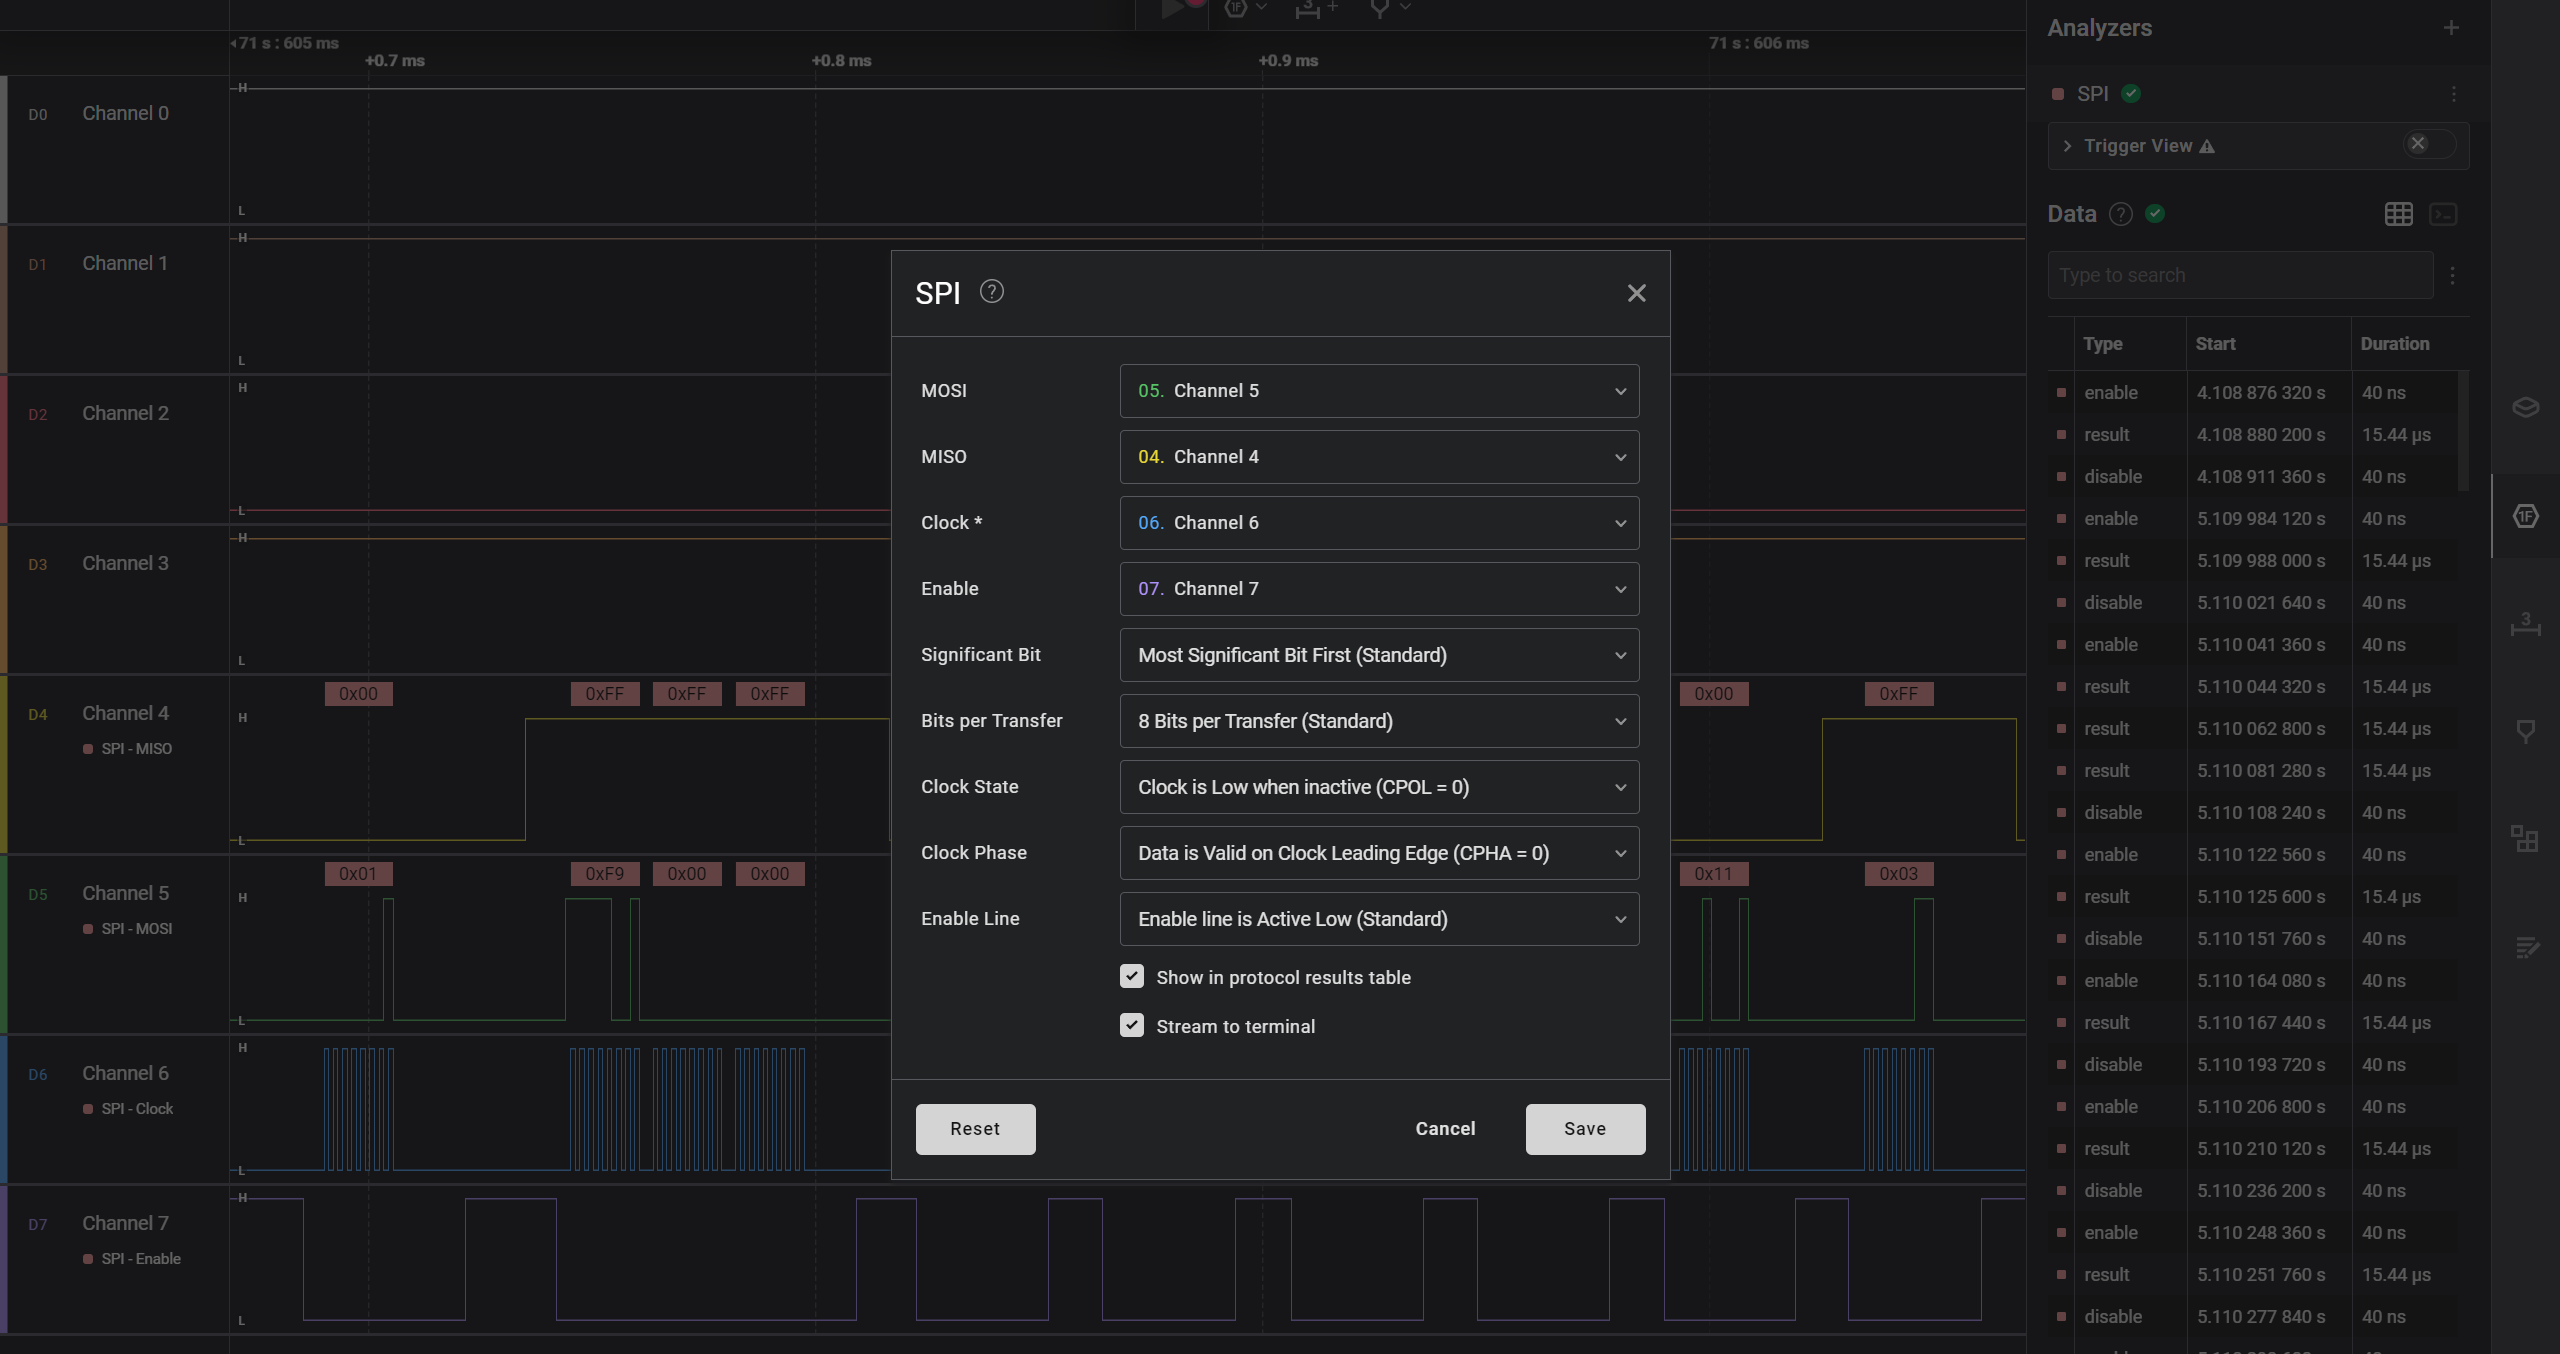Open the Measurements sidebar icon
The height and width of the screenshot is (1354, 2560).
pos(2526,625)
